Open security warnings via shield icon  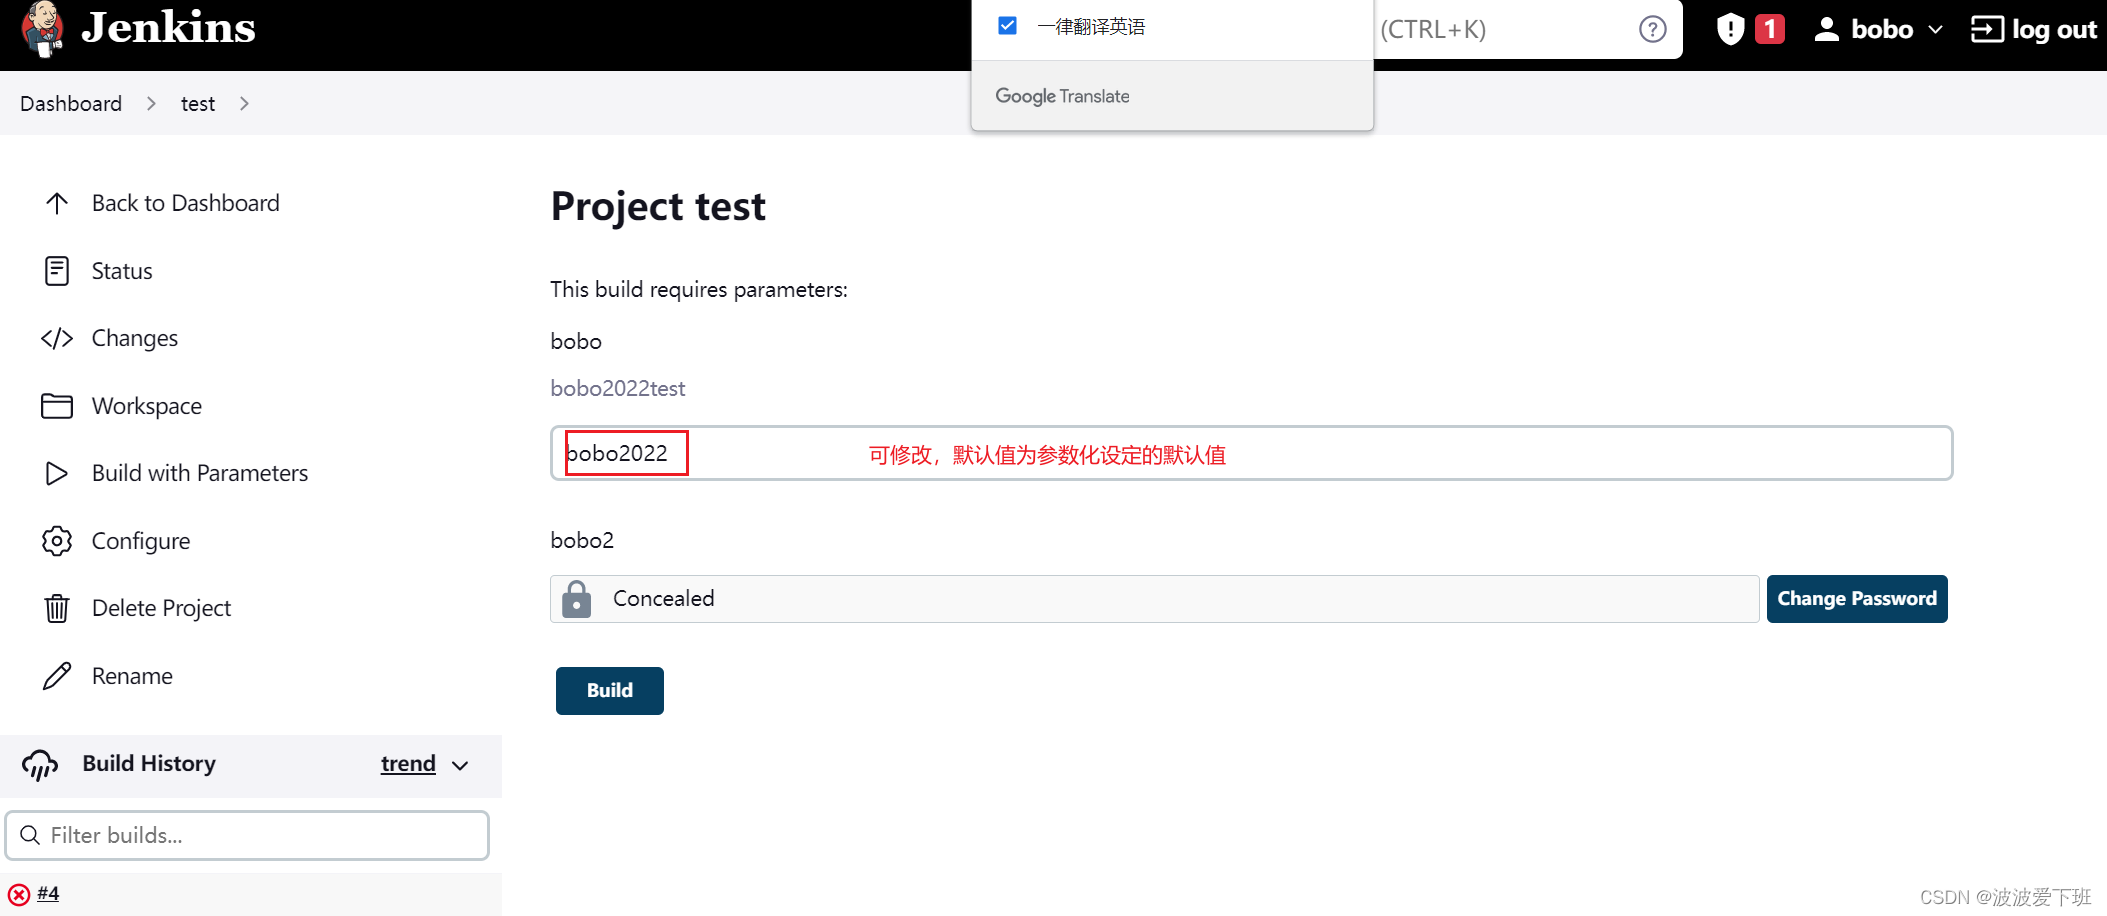coord(1729,29)
